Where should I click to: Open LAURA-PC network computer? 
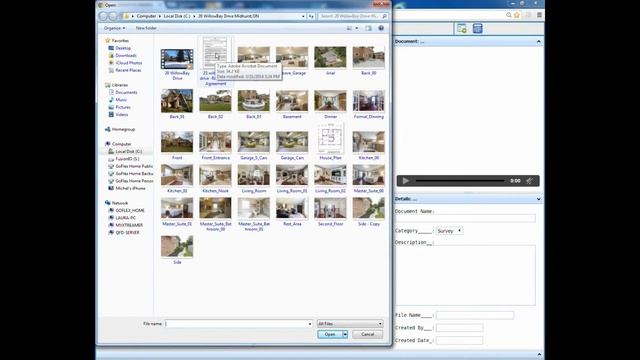(125, 218)
